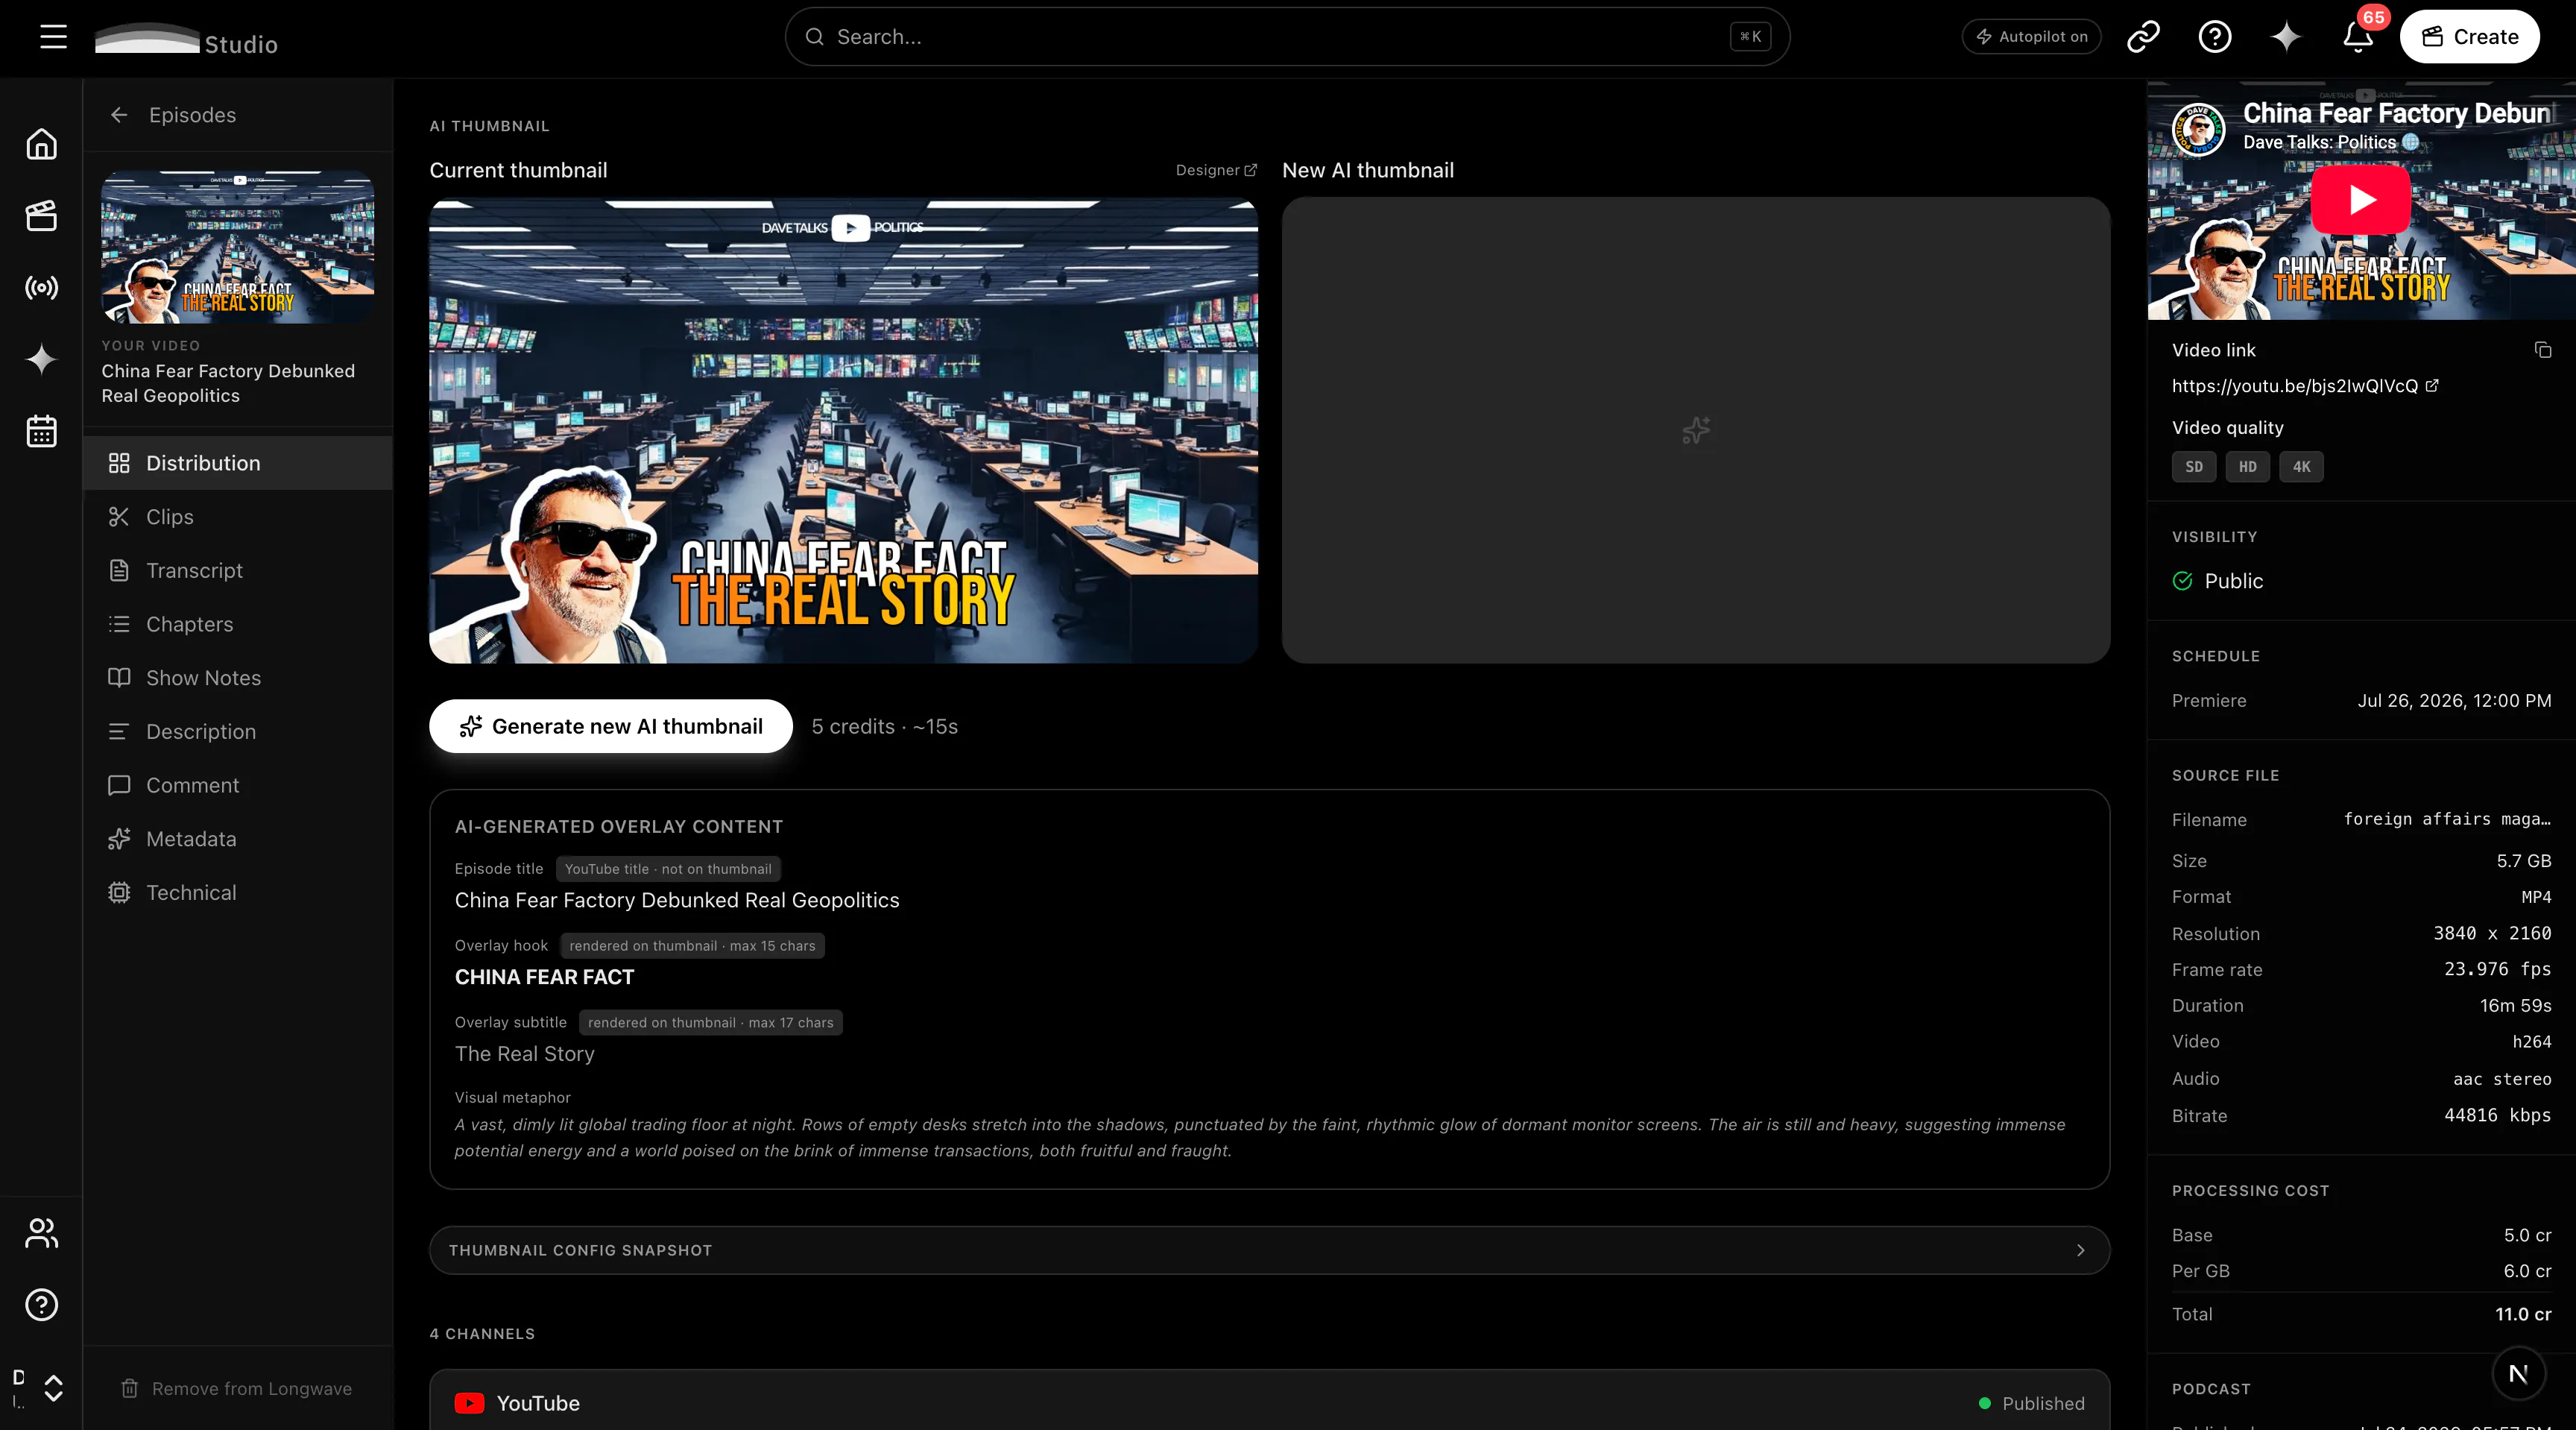This screenshot has height=1430, width=2576.
Task: Click the Studio logo
Action: (x=186, y=40)
